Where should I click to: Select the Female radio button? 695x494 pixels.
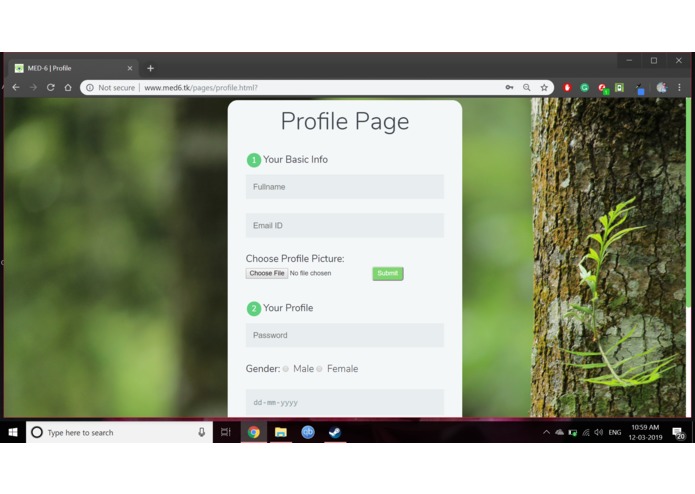pos(319,369)
